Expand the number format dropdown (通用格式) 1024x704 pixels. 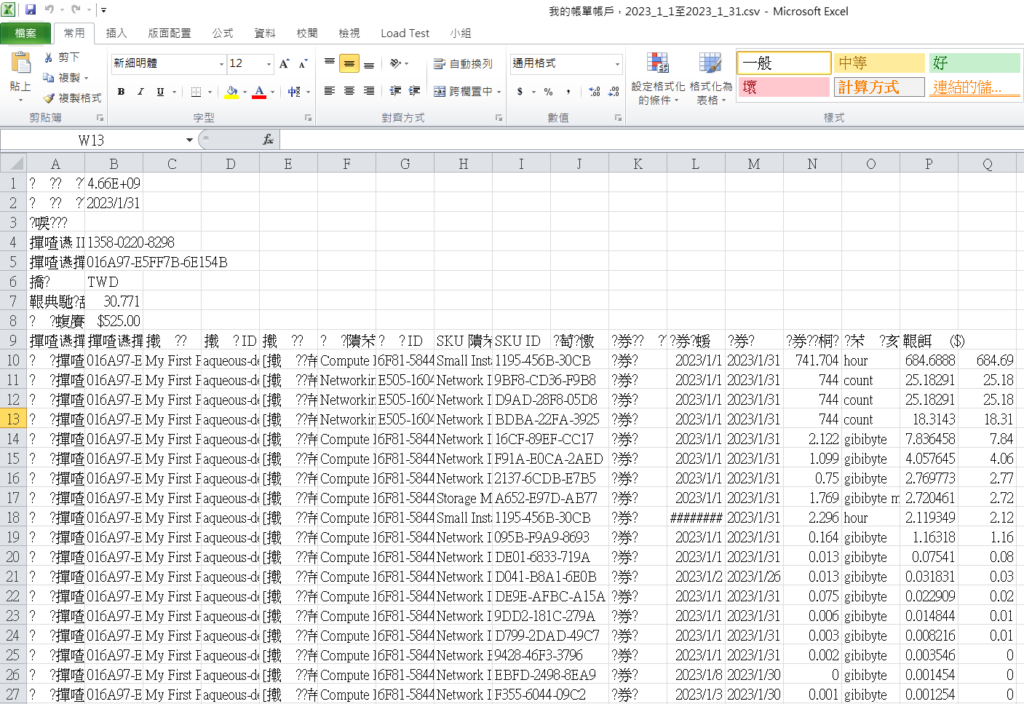point(615,64)
